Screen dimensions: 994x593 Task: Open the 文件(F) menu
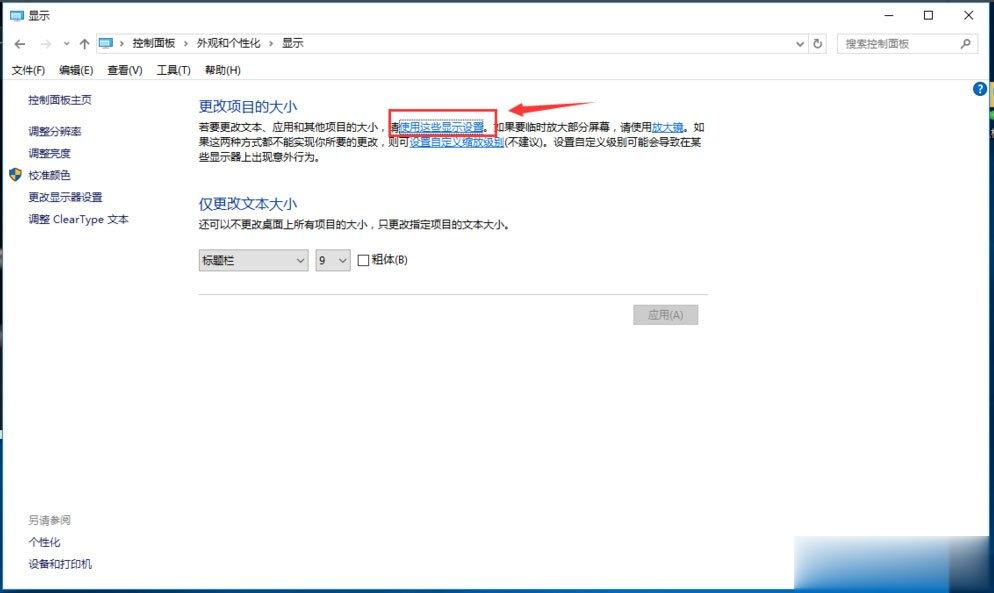coord(28,70)
